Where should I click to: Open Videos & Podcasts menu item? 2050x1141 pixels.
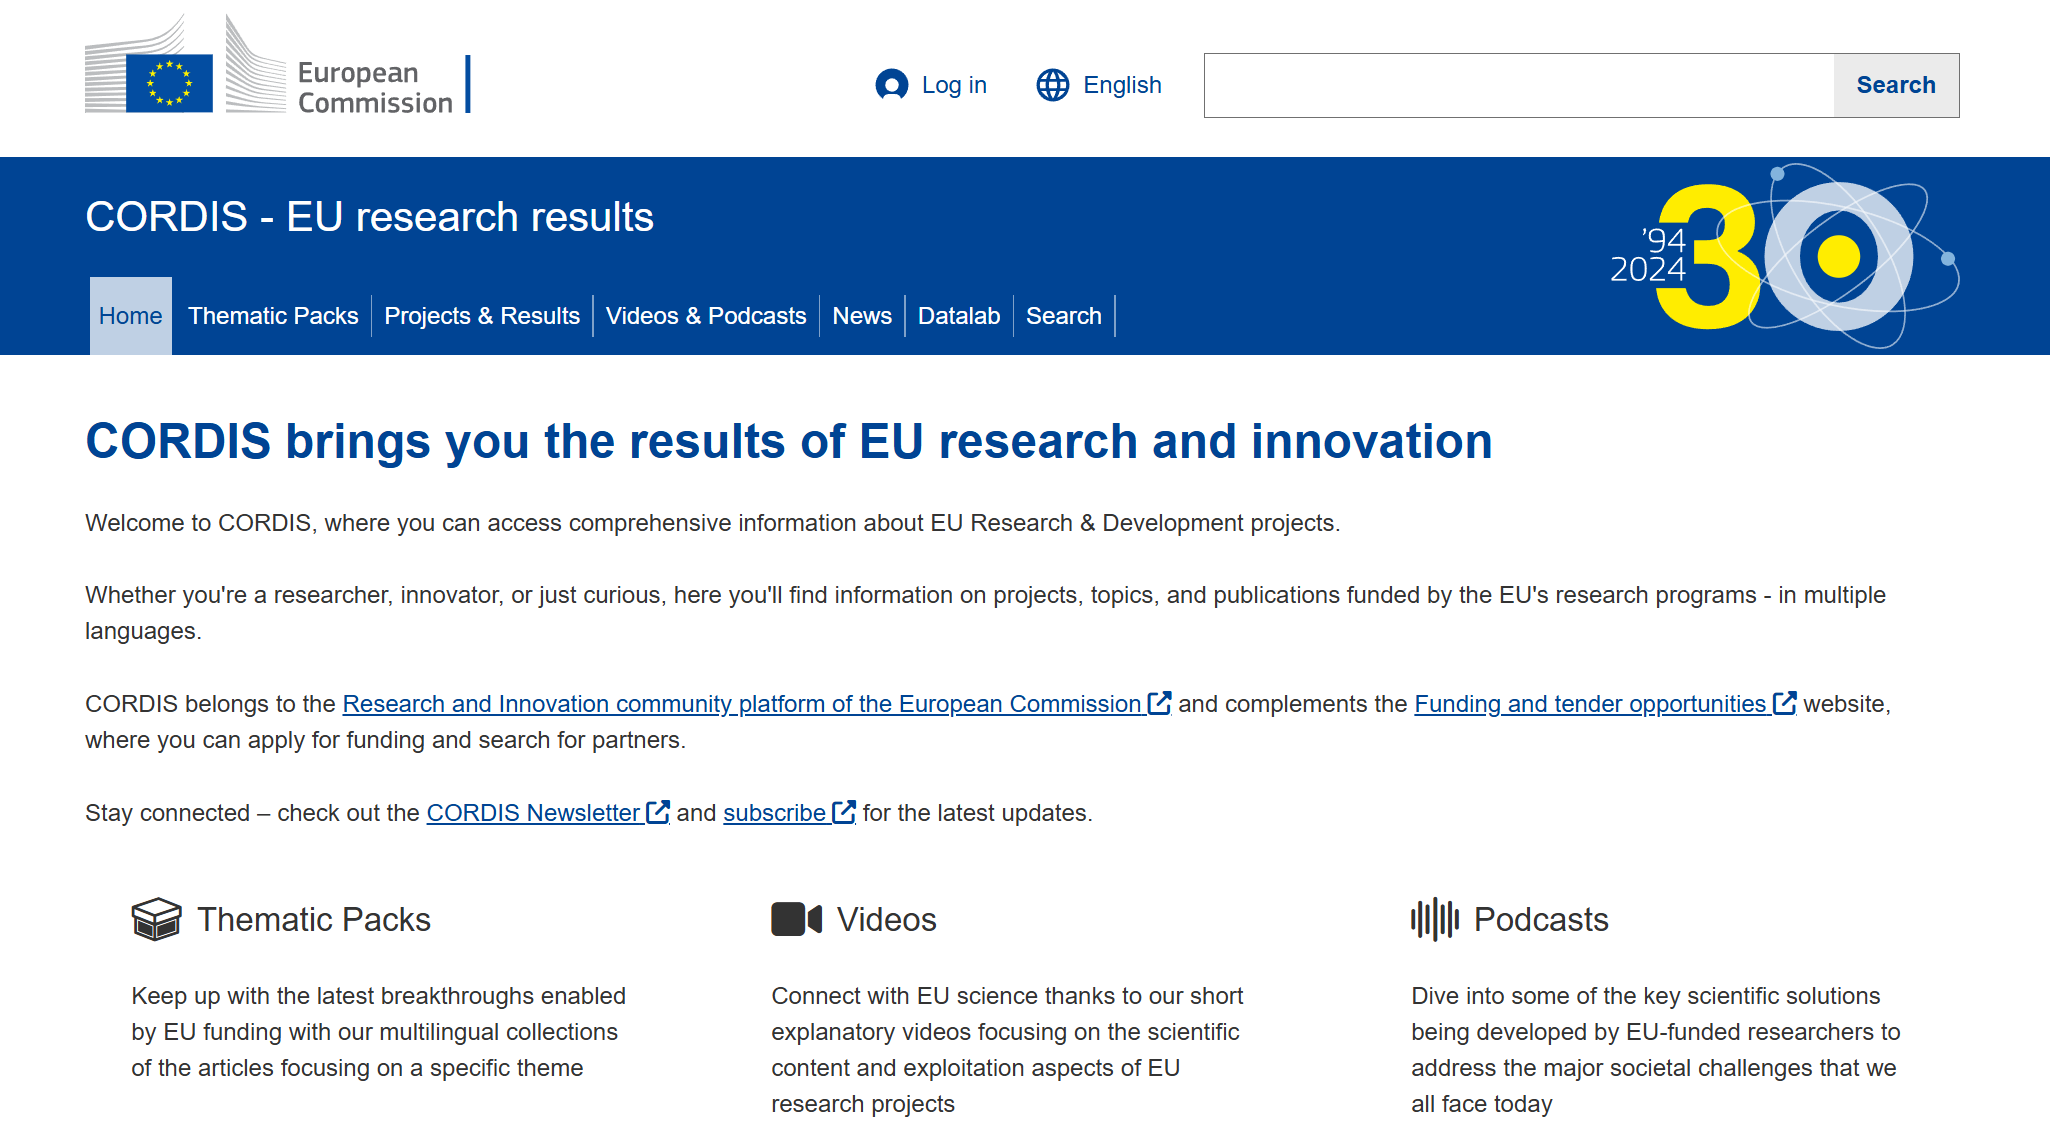coord(705,316)
